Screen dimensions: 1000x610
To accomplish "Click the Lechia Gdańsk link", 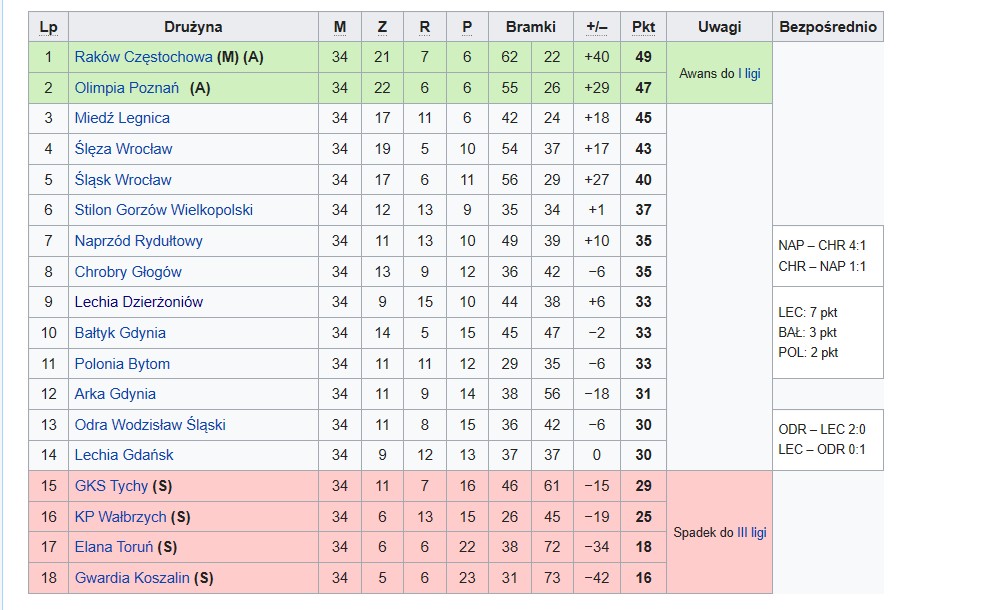I will (x=124, y=455).
